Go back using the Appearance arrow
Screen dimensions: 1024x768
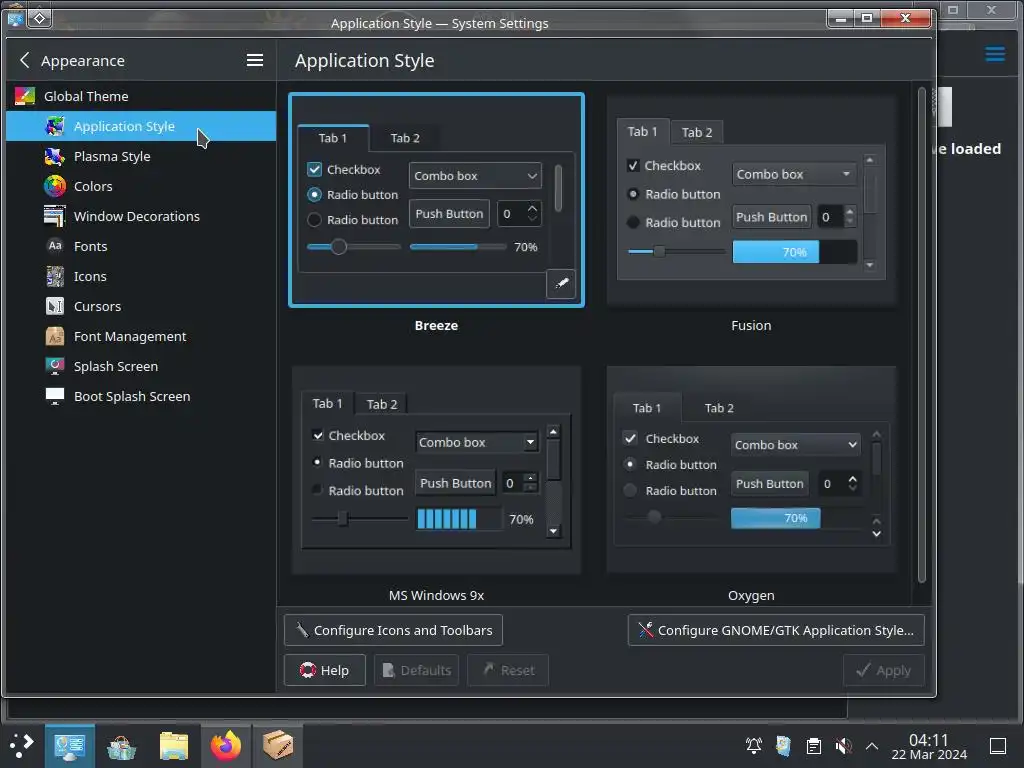[25, 60]
